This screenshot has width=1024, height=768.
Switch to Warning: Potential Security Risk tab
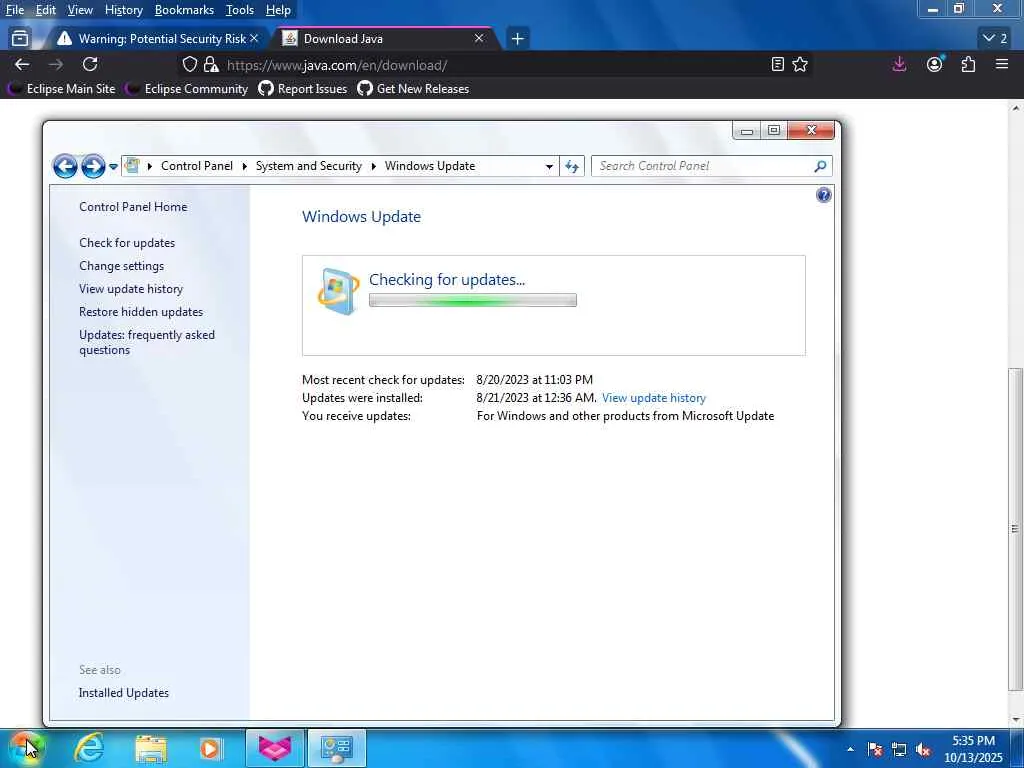click(x=157, y=39)
